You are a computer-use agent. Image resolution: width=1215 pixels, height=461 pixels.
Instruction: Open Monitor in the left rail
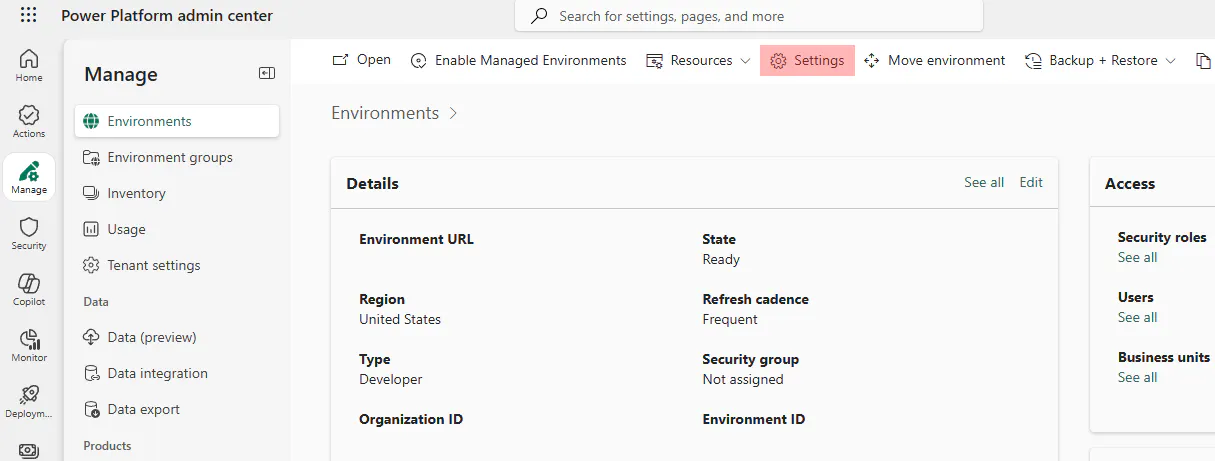pyautogui.click(x=29, y=345)
